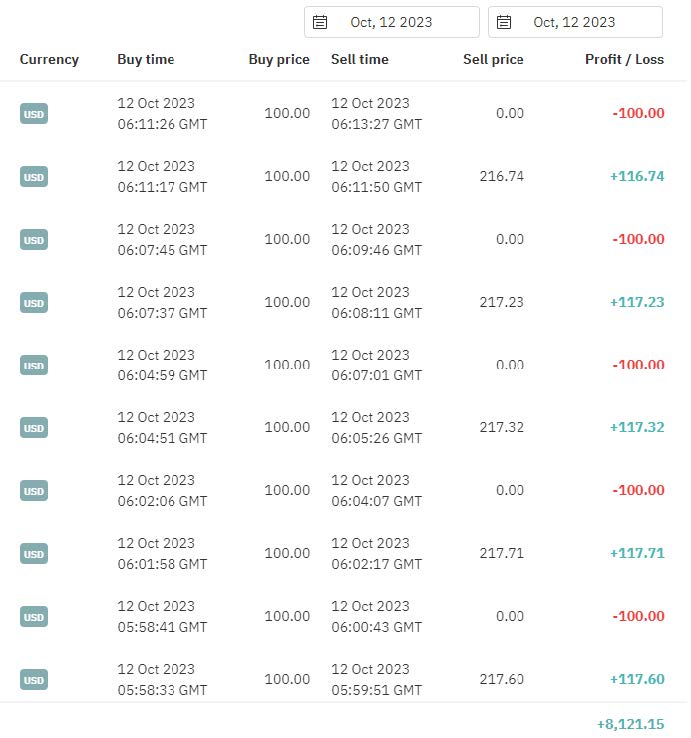
Task: Sort by Currency column header
Action: (x=49, y=59)
